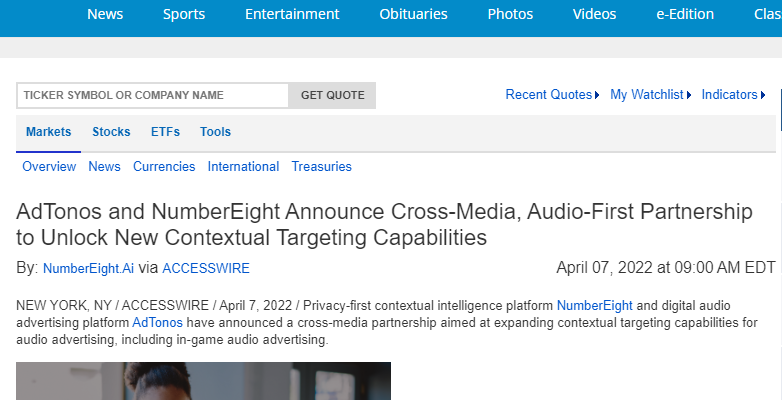Click the article's lead image thumbnail

203,381
